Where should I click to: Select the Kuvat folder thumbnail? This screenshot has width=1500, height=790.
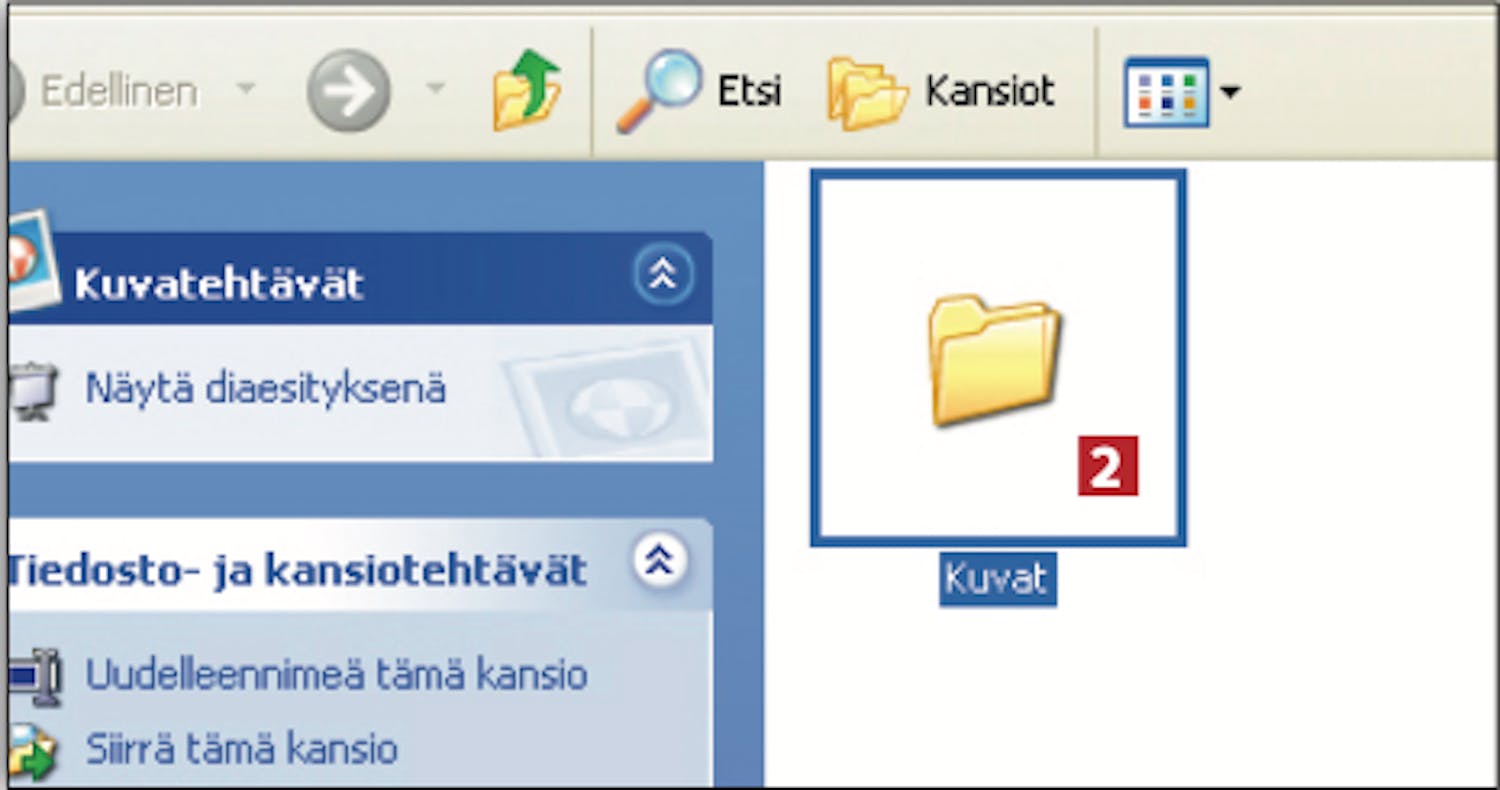click(x=998, y=358)
